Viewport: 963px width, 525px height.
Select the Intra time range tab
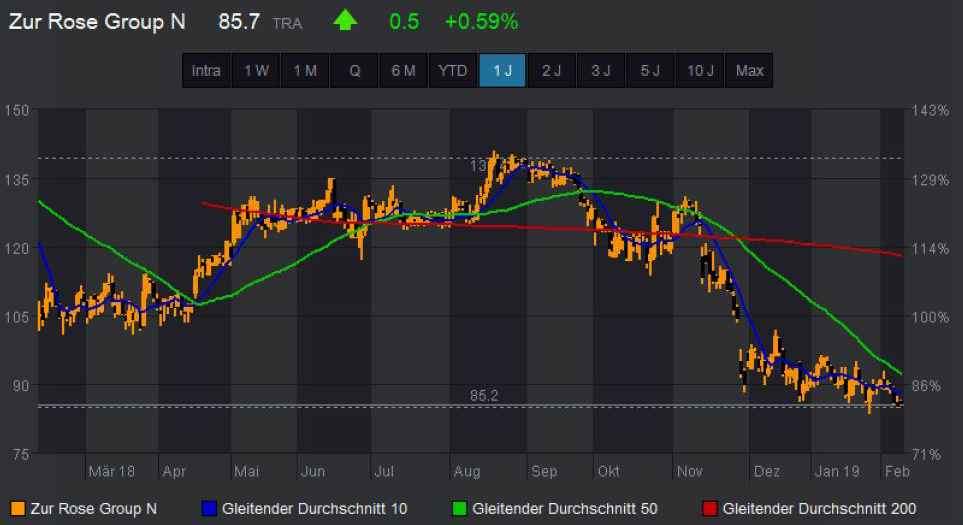coord(206,71)
